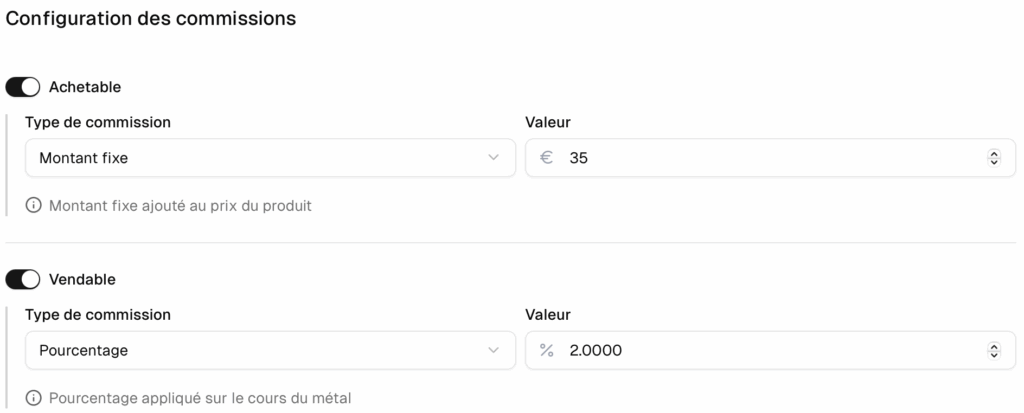Open the Pourcentage commission type dropdown
This screenshot has height=413, width=1024.
coord(270,350)
